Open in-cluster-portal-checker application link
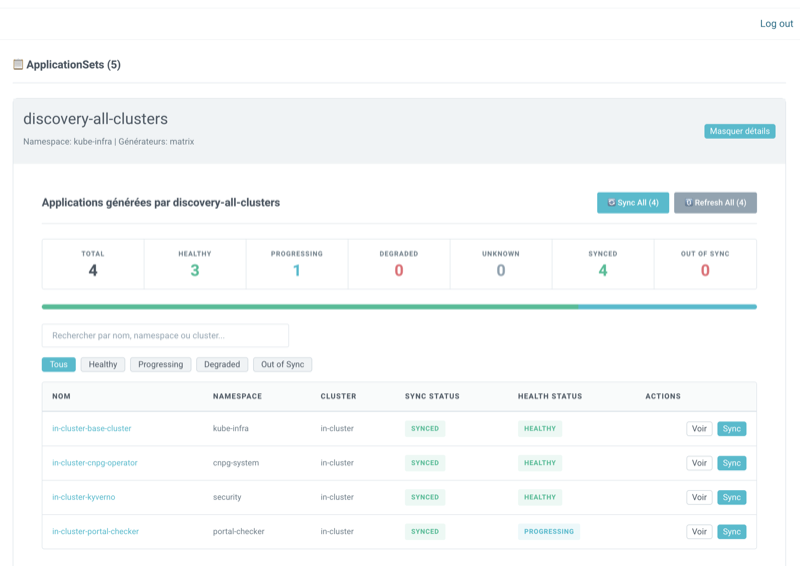Image resolution: width=800 pixels, height=566 pixels. pos(96,531)
